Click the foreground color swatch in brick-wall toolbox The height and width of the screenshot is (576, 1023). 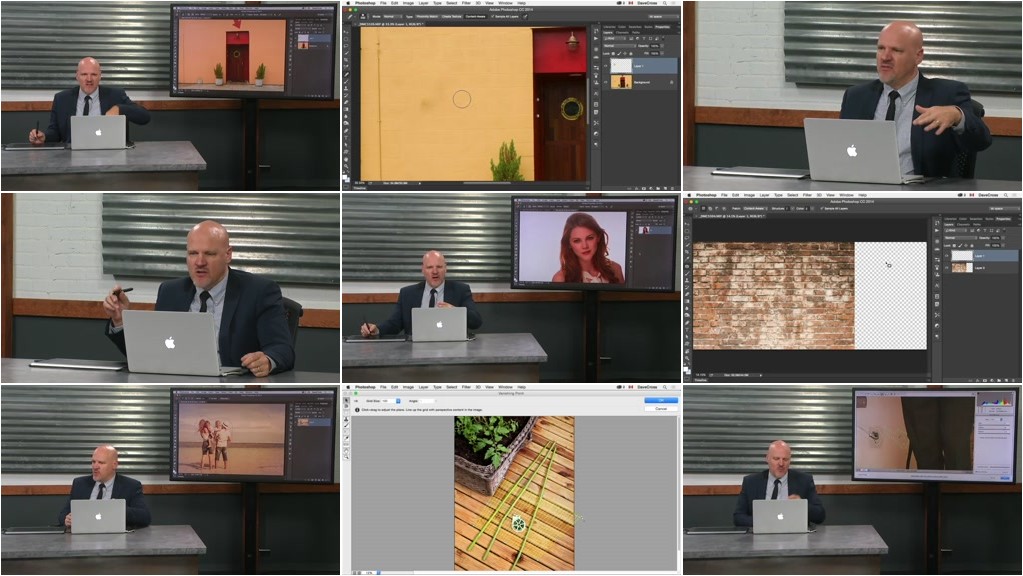coord(685,369)
